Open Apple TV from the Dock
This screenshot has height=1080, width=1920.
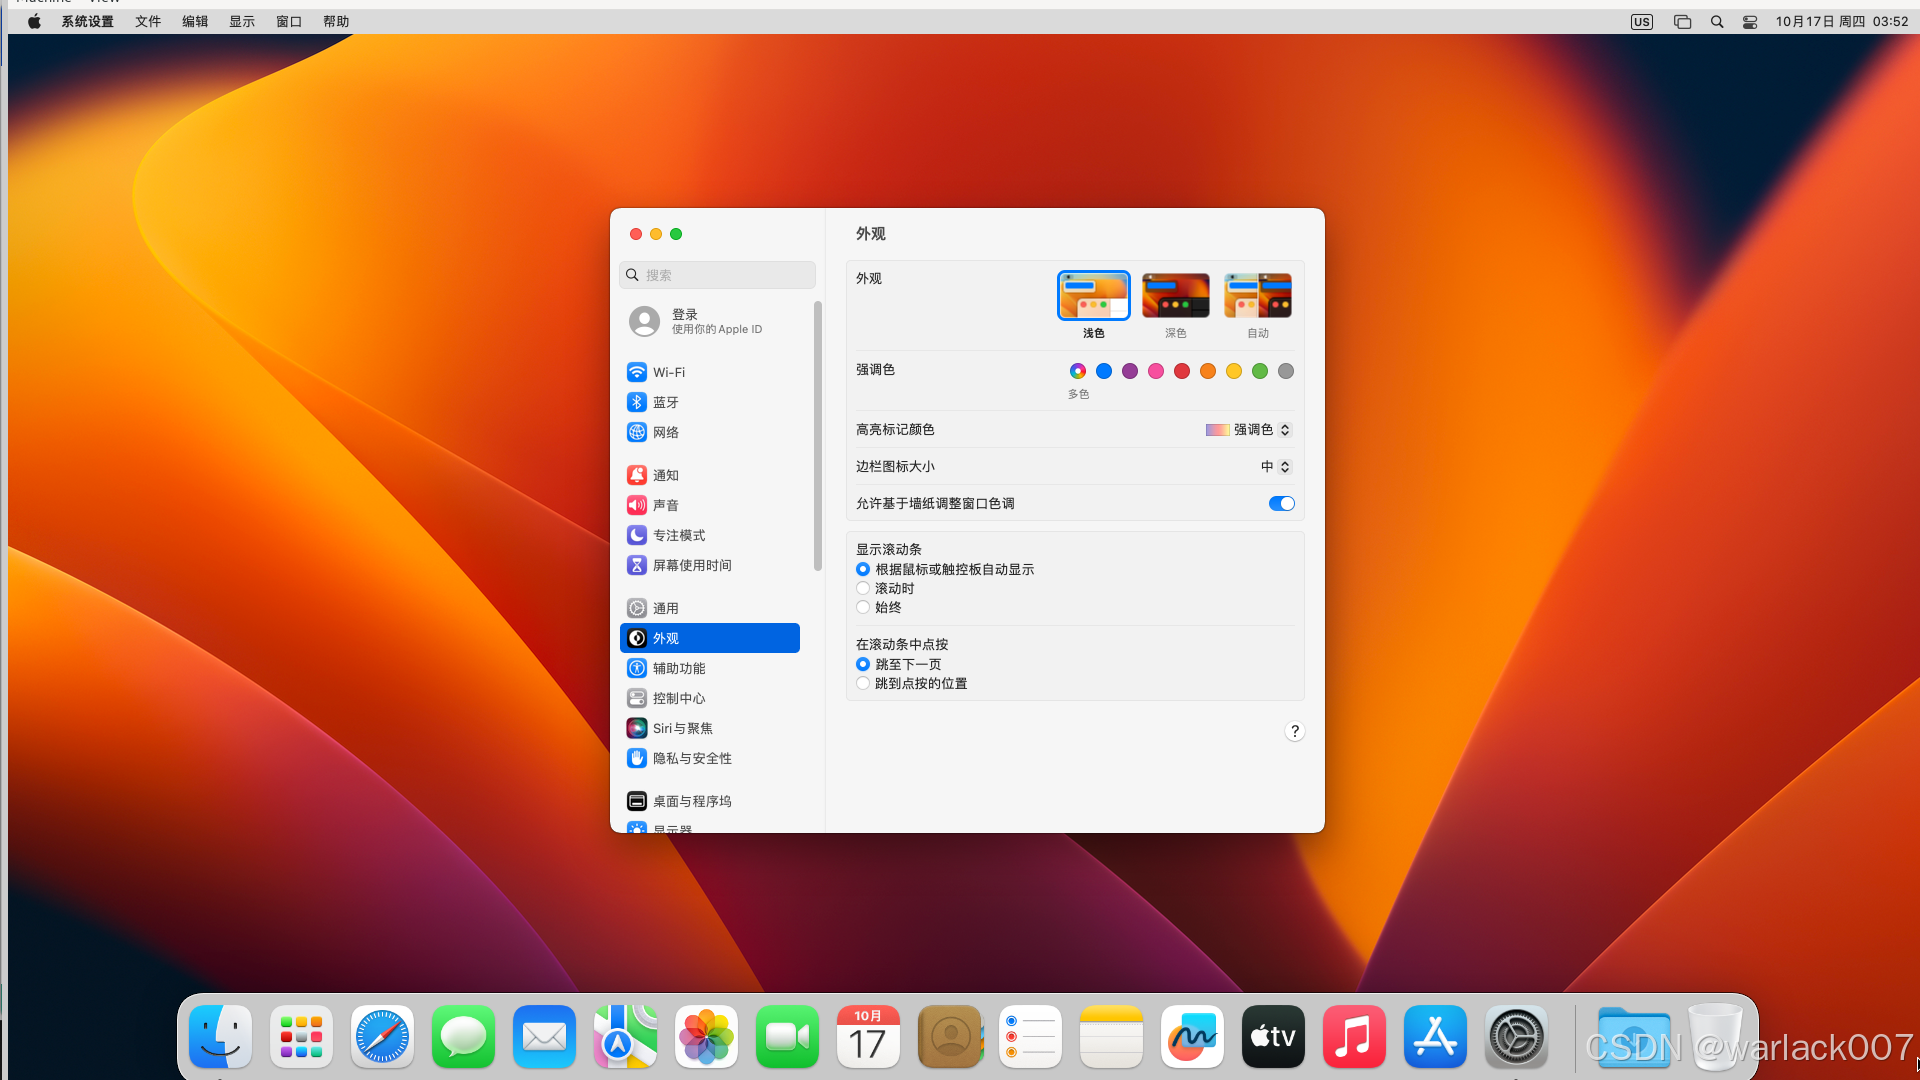[x=1273, y=1037]
